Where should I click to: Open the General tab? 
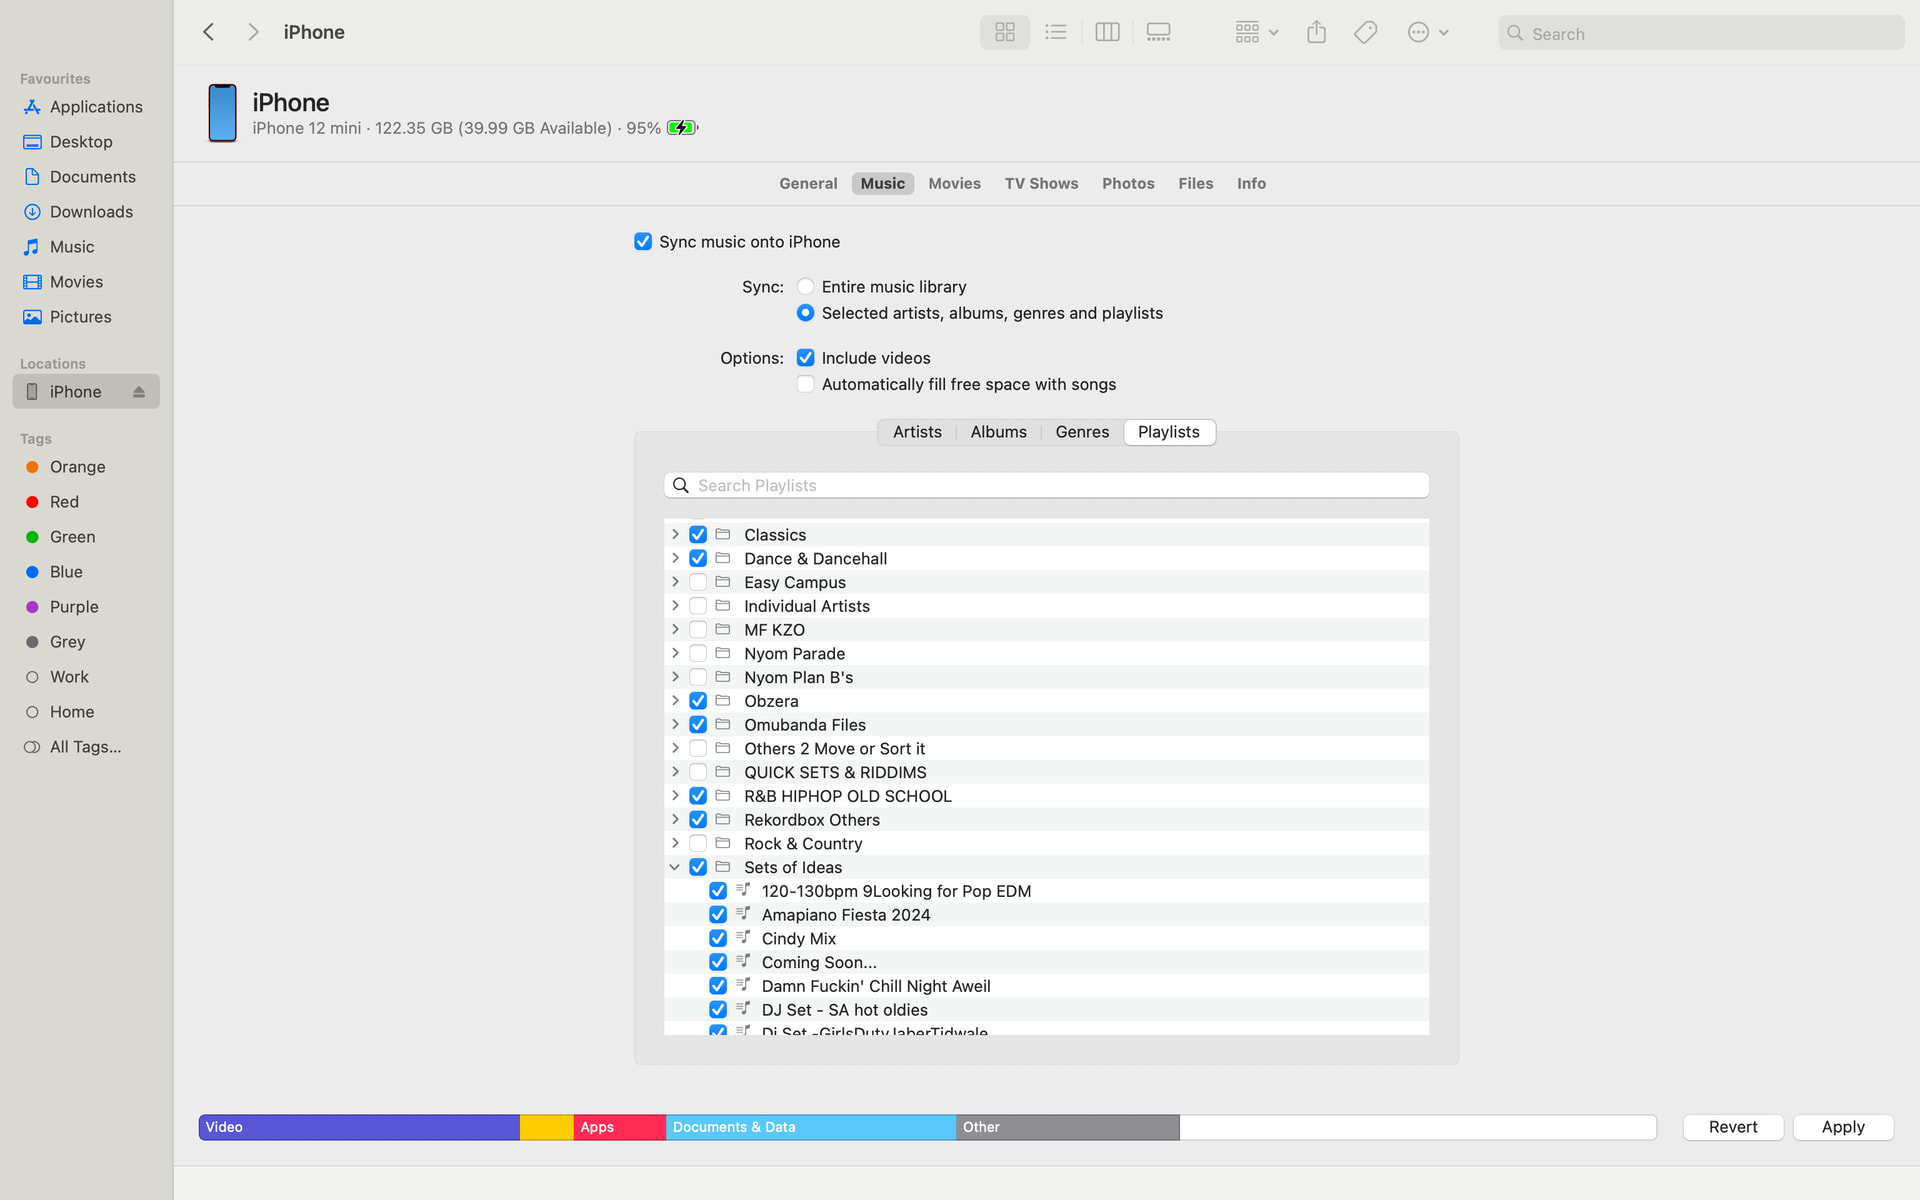click(808, 183)
